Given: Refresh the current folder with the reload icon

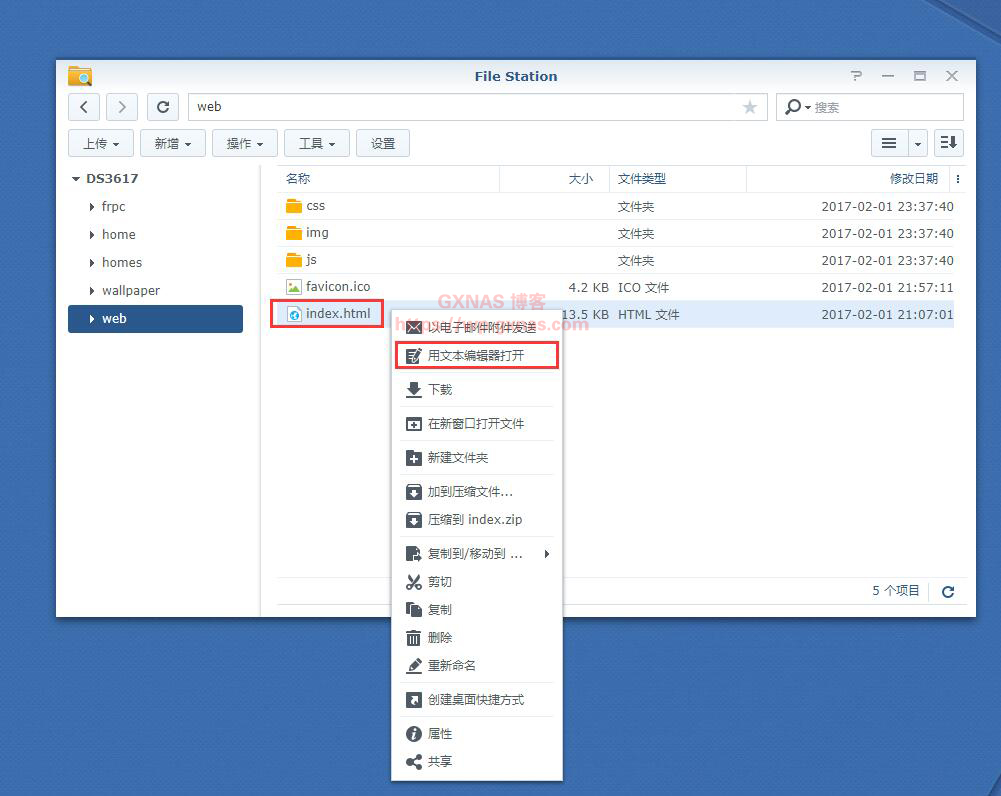Looking at the screenshot, I should pos(163,107).
